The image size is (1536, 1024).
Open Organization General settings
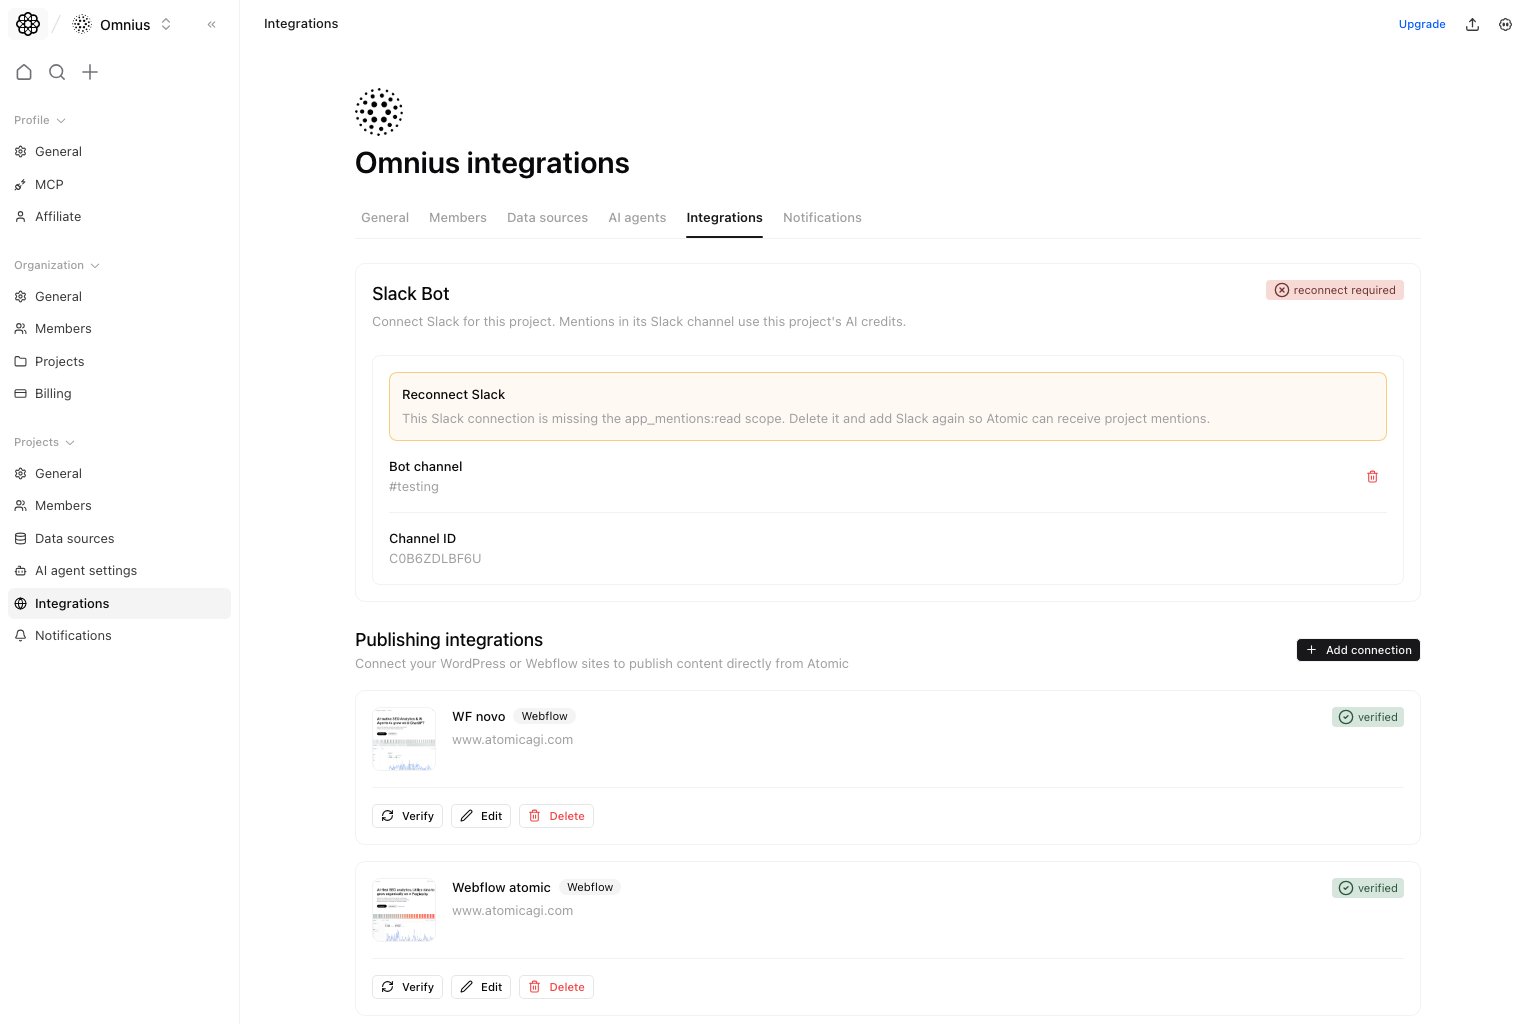click(119, 297)
